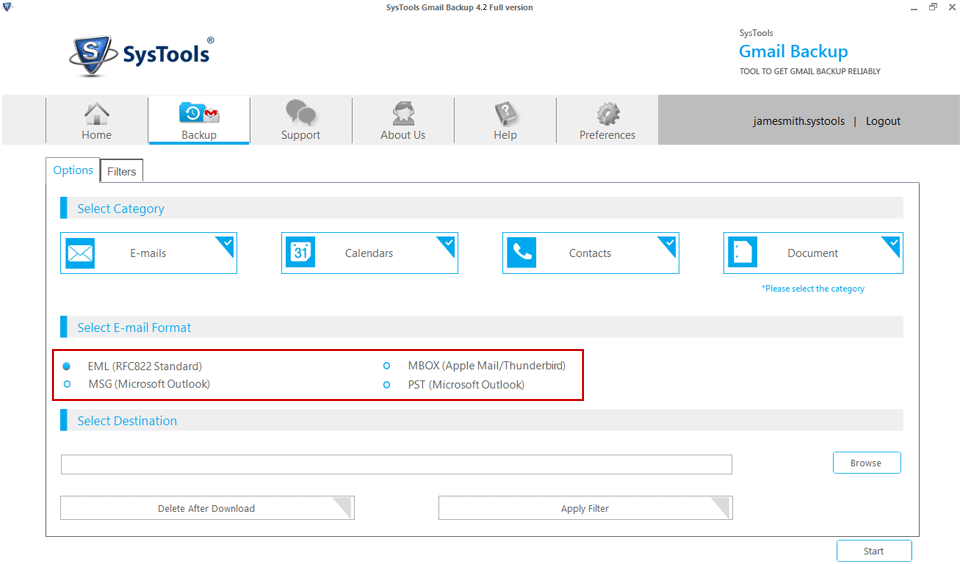Click the jamesmith.systools account name

coord(798,121)
